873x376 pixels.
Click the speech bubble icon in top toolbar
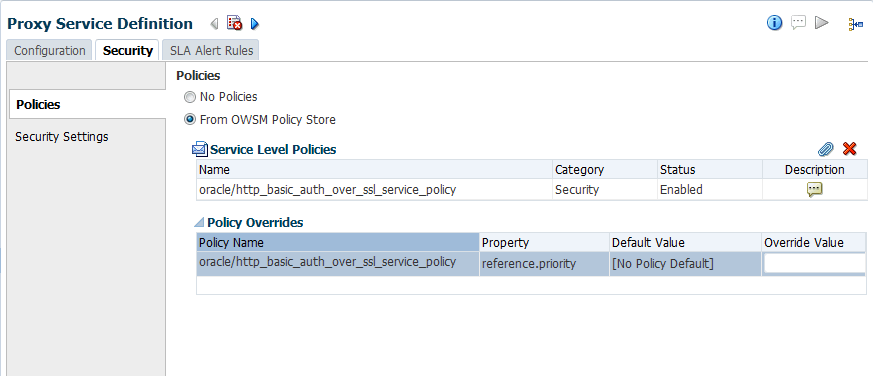click(798, 23)
